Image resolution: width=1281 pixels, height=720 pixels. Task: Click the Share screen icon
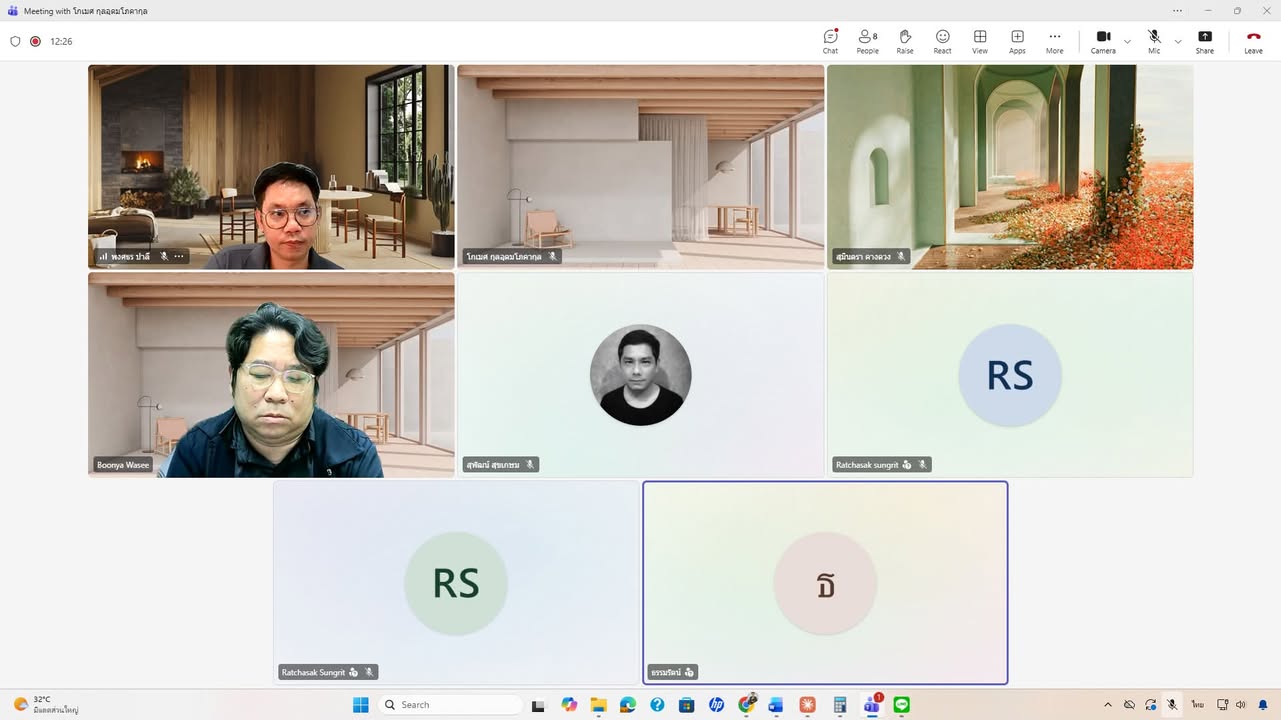click(x=1205, y=41)
